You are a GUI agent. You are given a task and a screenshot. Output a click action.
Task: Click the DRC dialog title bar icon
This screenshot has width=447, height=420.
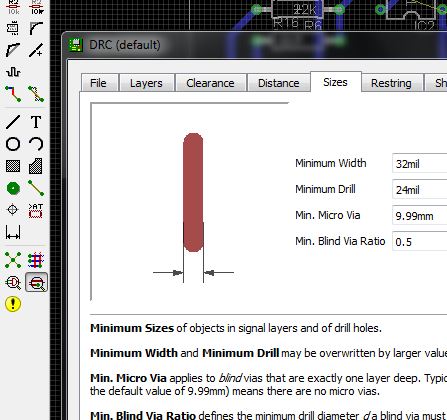tap(76, 45)
